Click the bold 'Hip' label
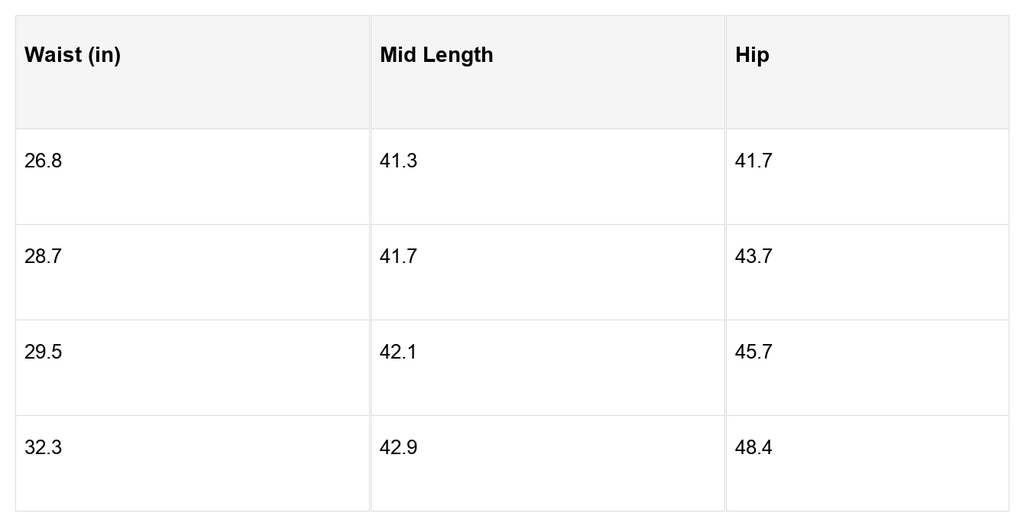The width and height of the screenshot is (1024, 526). [x=752, y=55]
